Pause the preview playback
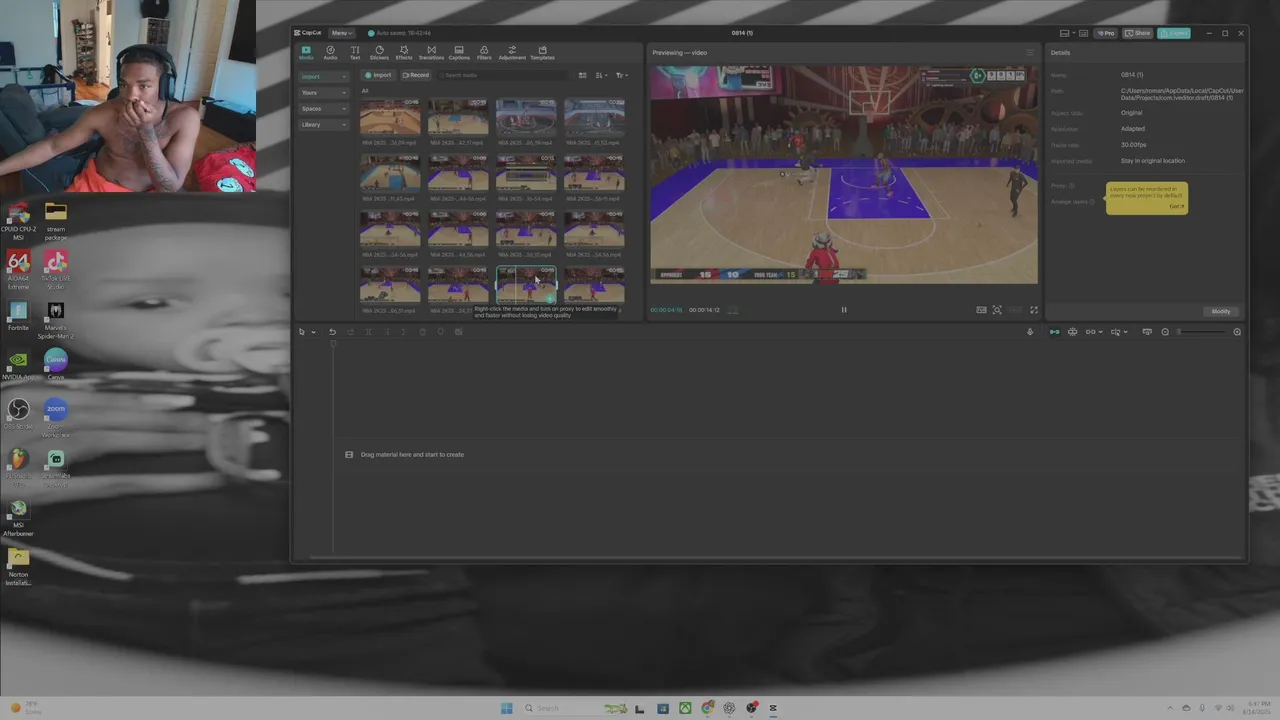The width and height of the screenshot is (1280, 720). coord(843,310)
